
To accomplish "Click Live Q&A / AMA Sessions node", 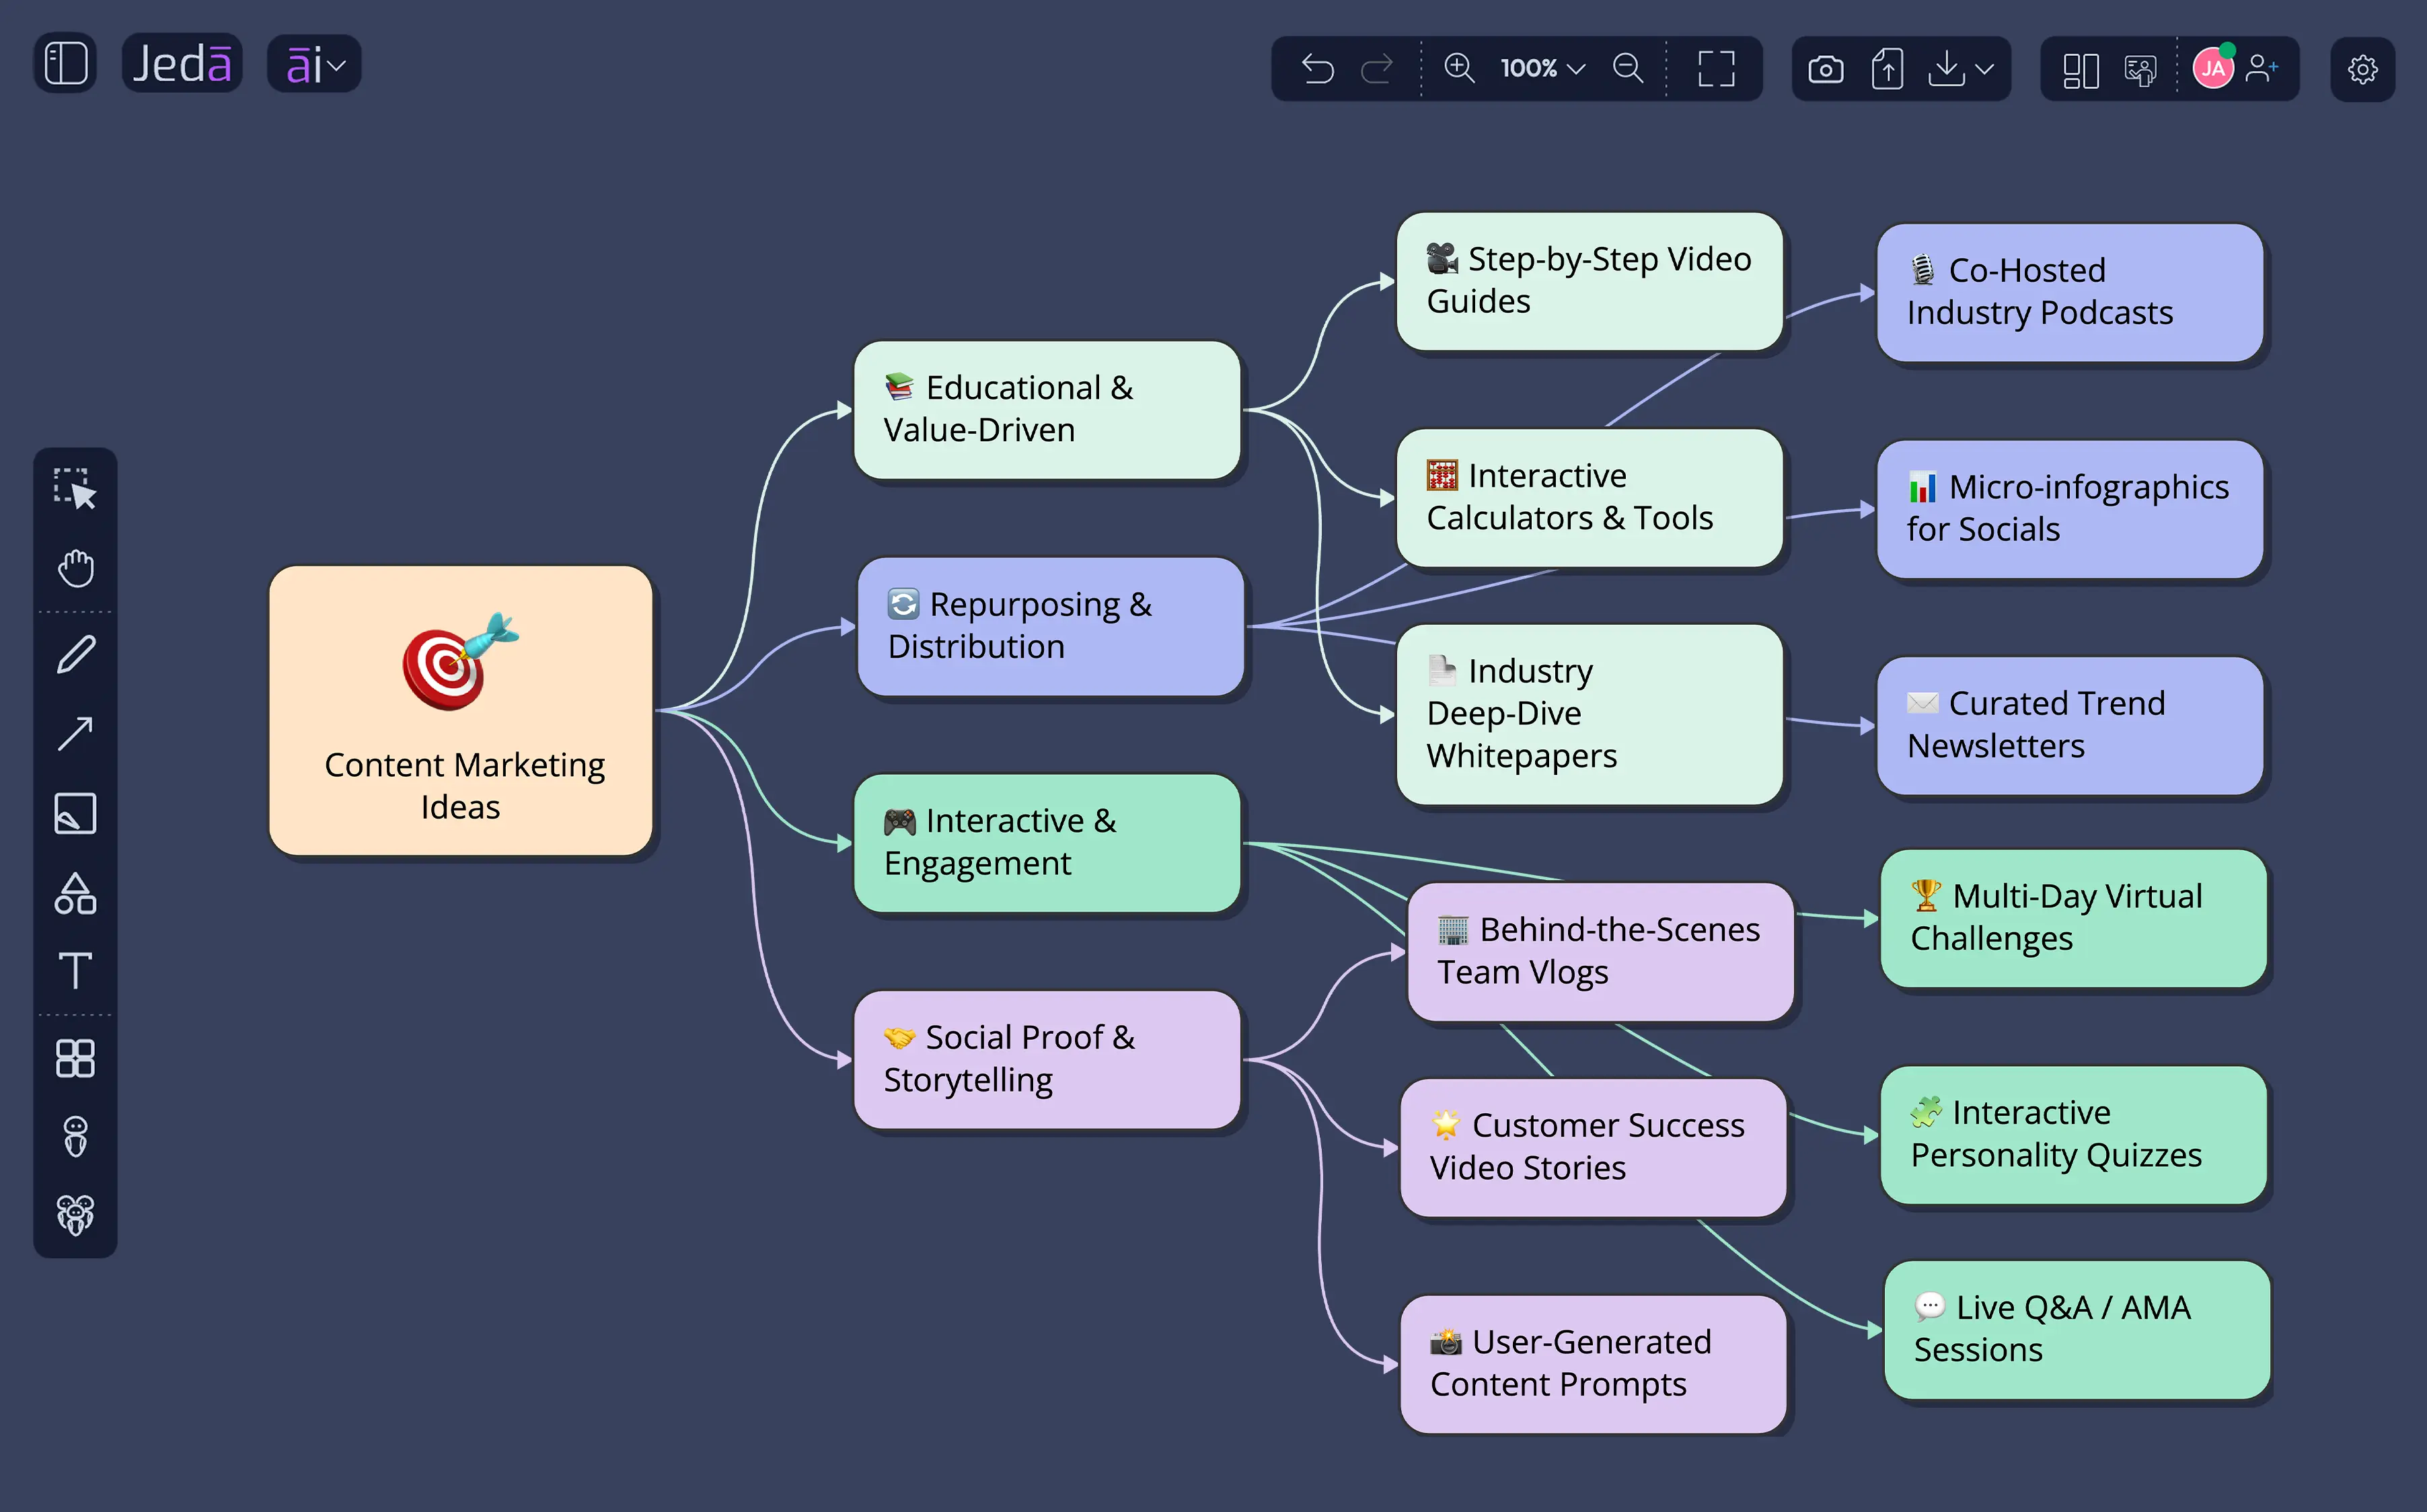I will click(2077, 1330).
